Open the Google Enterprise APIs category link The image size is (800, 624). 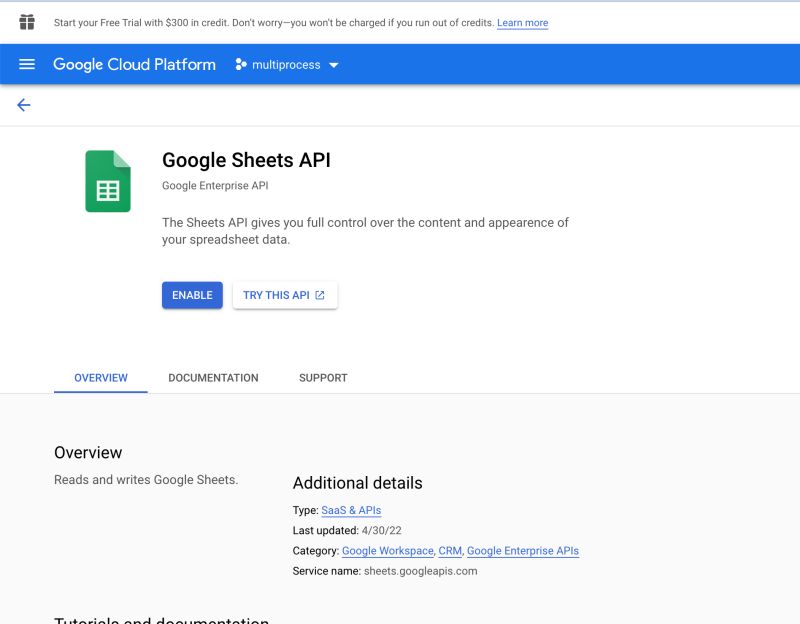coord(523,551)
